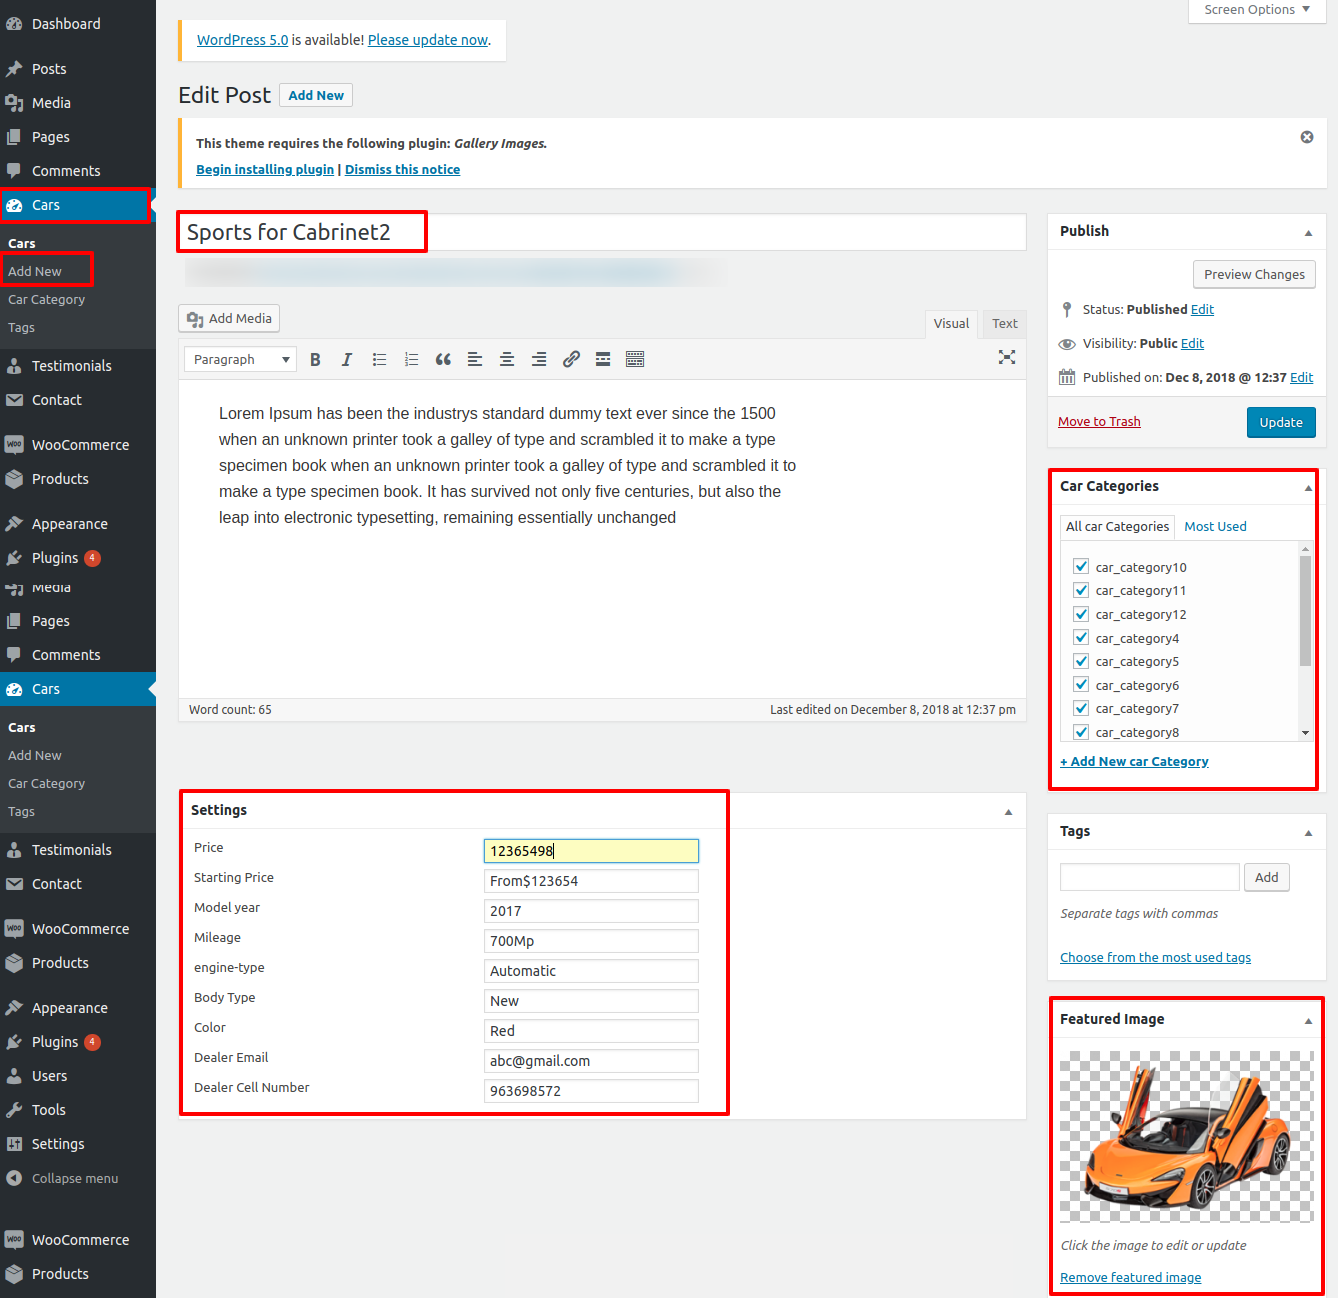Screen dimensions: 1338x1298
Task: Dismiss the Gallery Images plugin notice
Action: (1306, 137)
